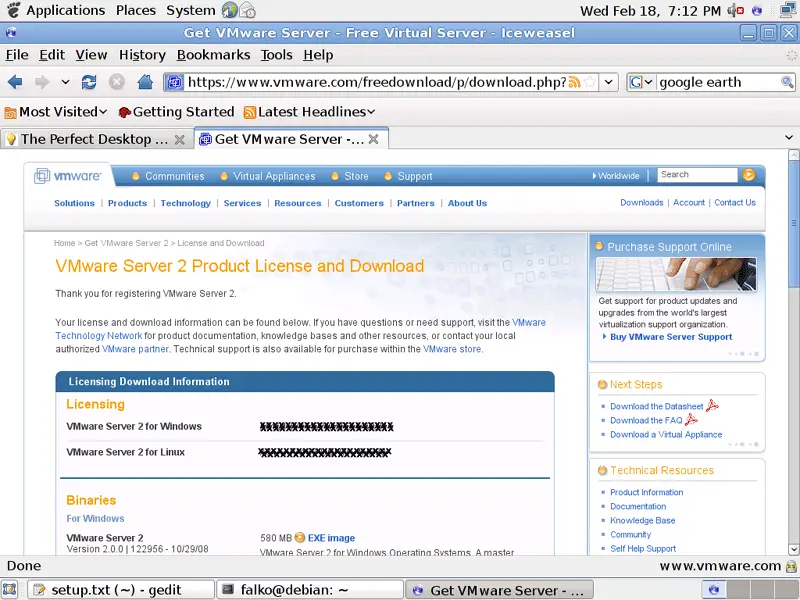Open the Edit menu
800x600 pixels.
pyautogui.click(x=52, y=55)
